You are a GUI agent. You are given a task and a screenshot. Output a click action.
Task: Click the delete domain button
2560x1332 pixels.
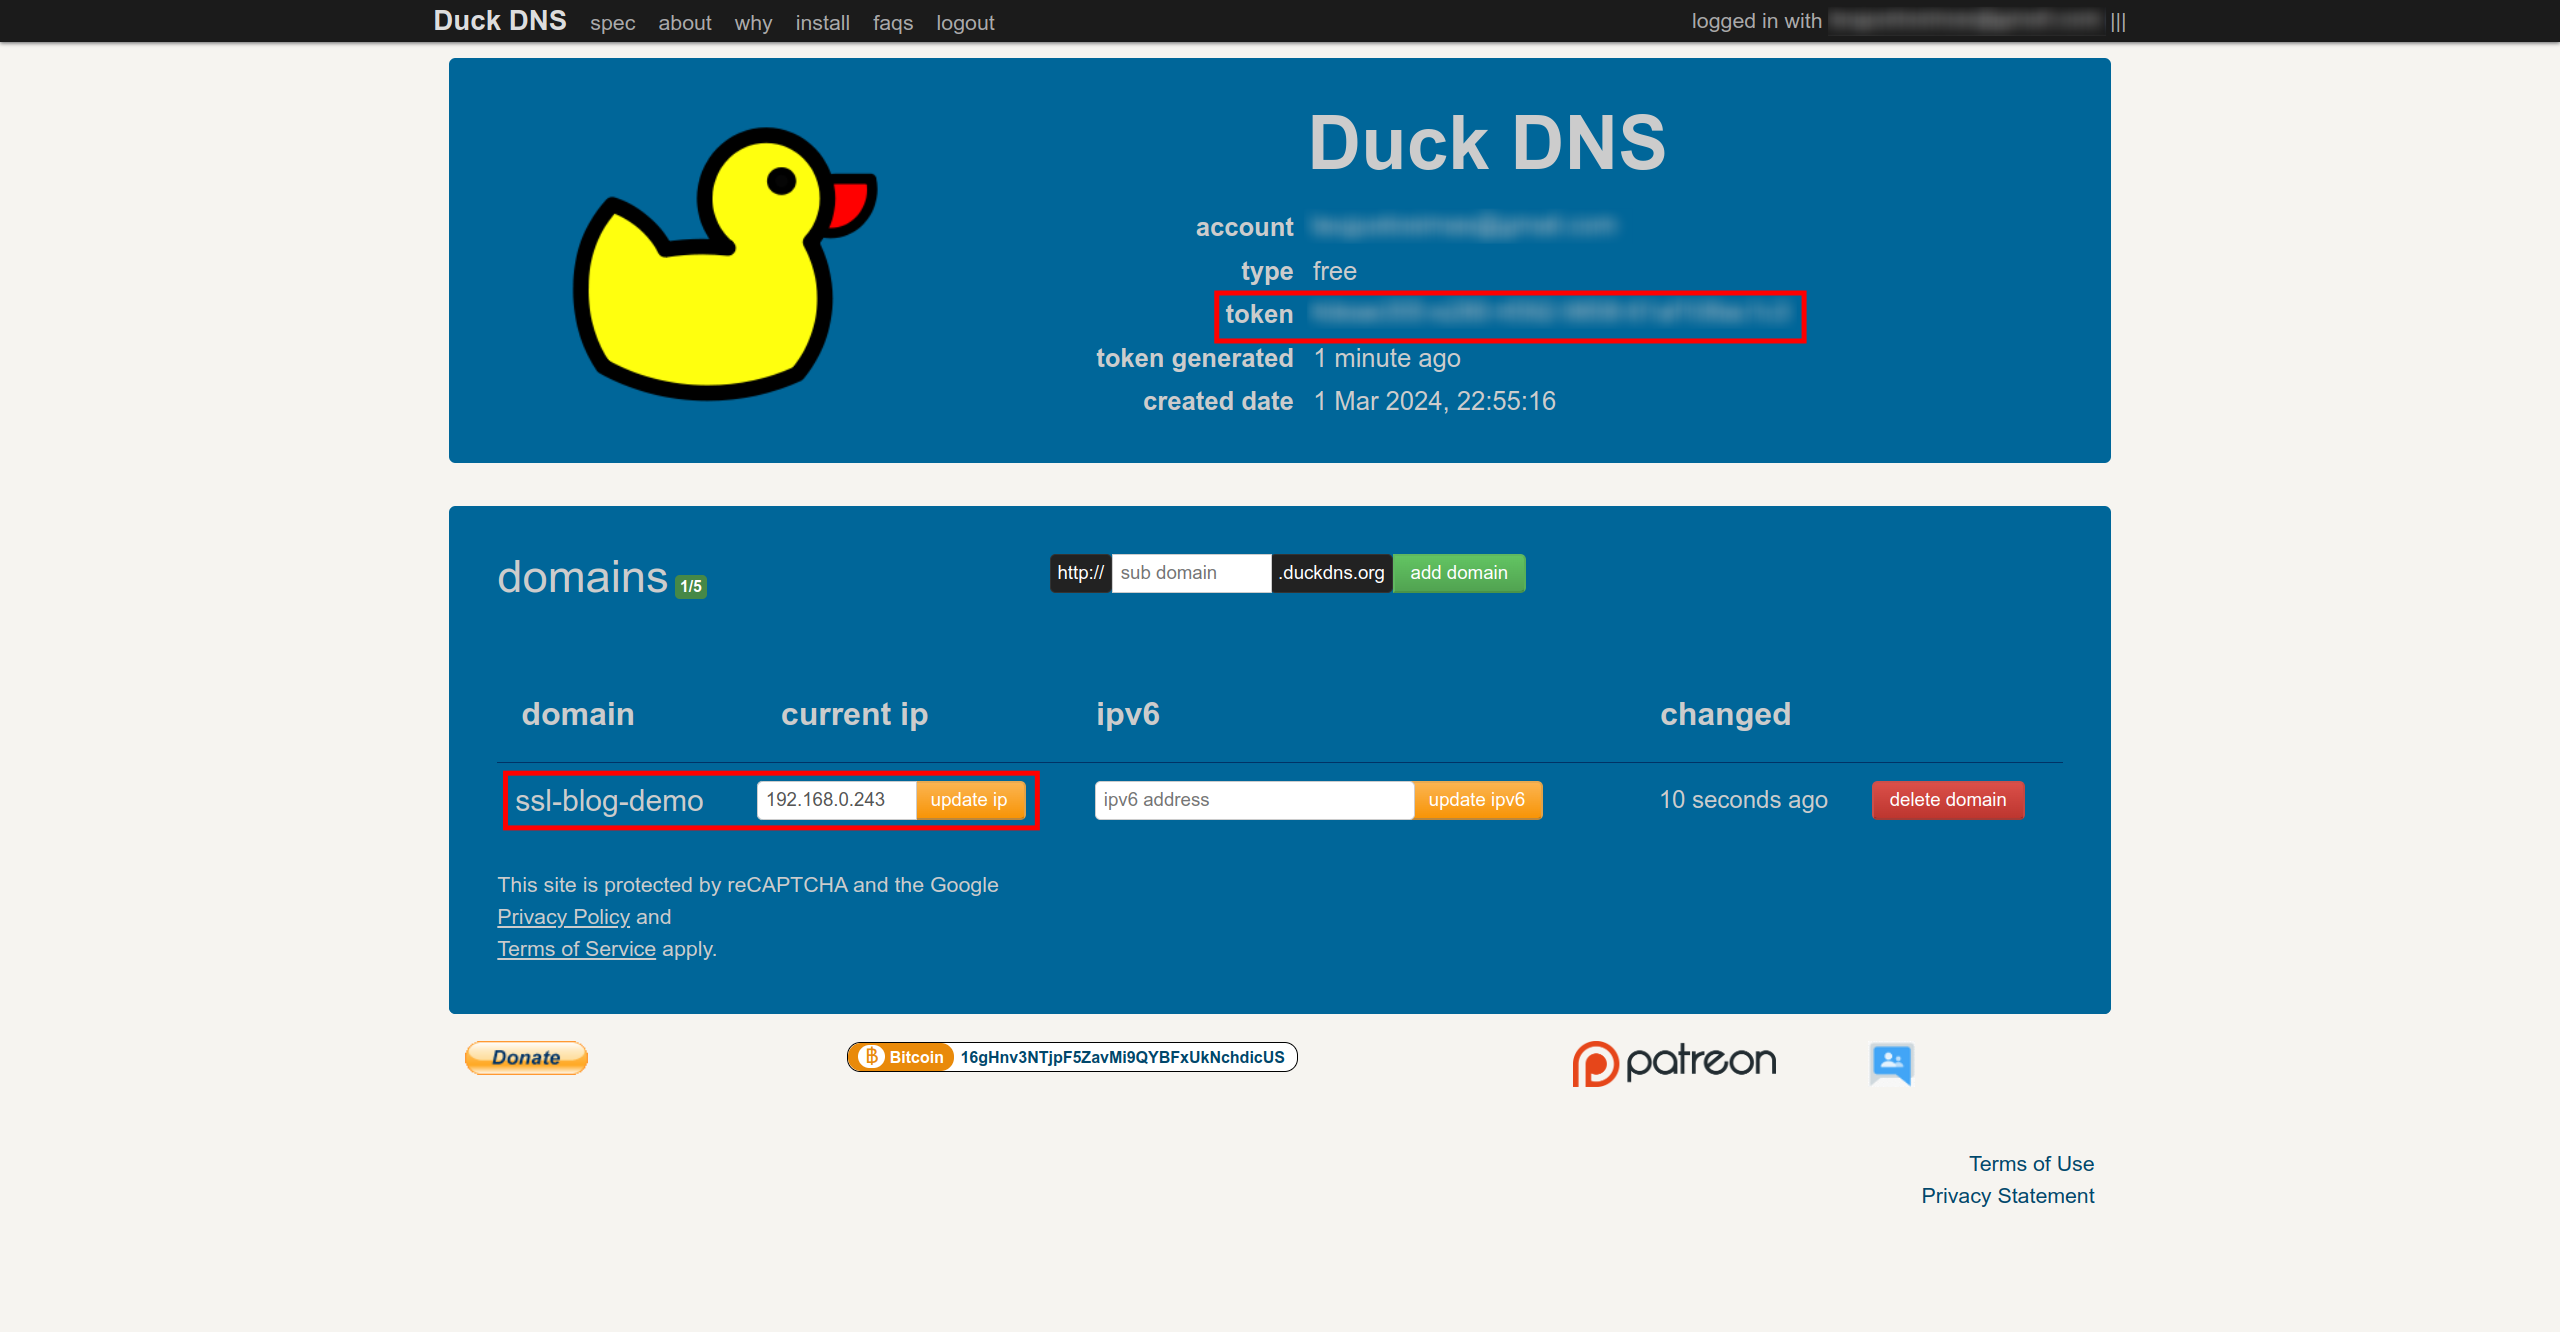tap(1947, 799)
